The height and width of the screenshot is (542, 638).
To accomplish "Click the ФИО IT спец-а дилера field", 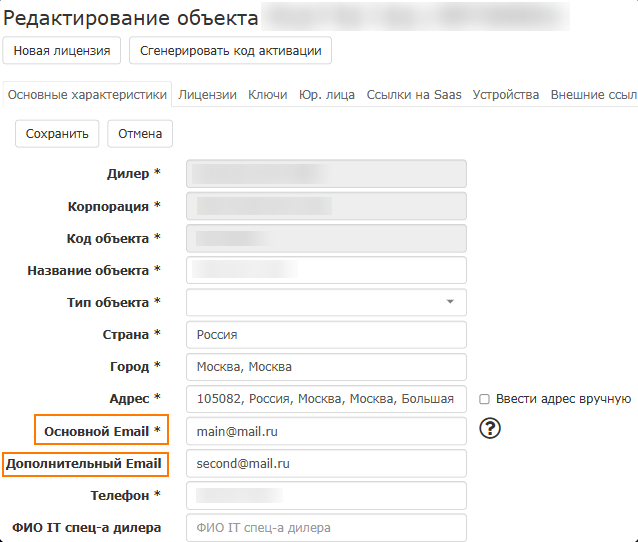I will [x=327, y=528].
